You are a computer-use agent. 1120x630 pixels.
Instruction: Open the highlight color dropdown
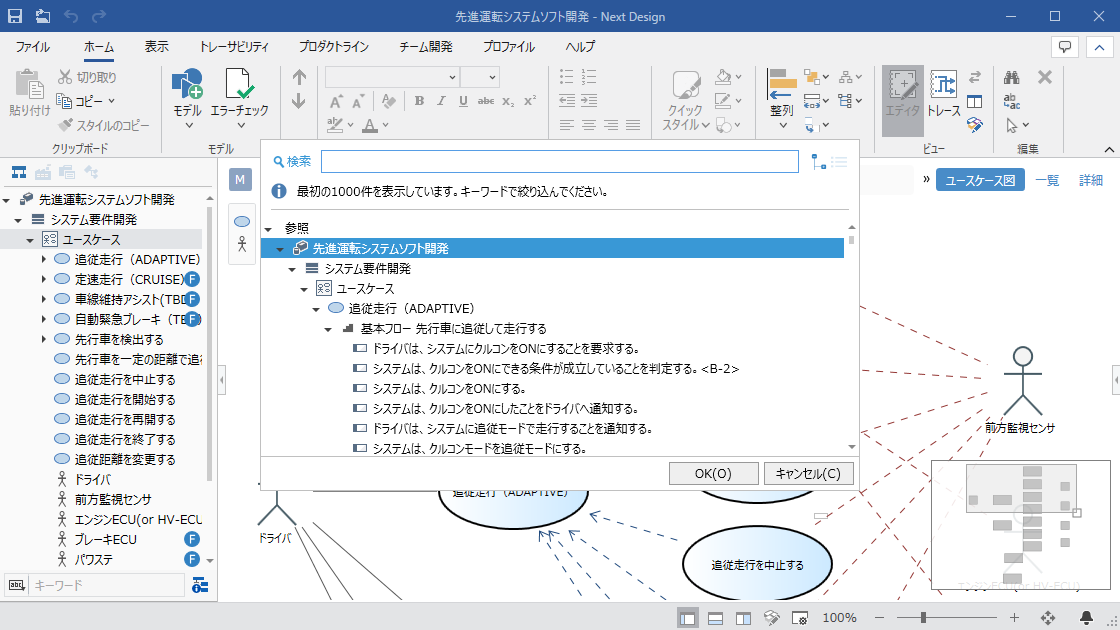point(351,125)
